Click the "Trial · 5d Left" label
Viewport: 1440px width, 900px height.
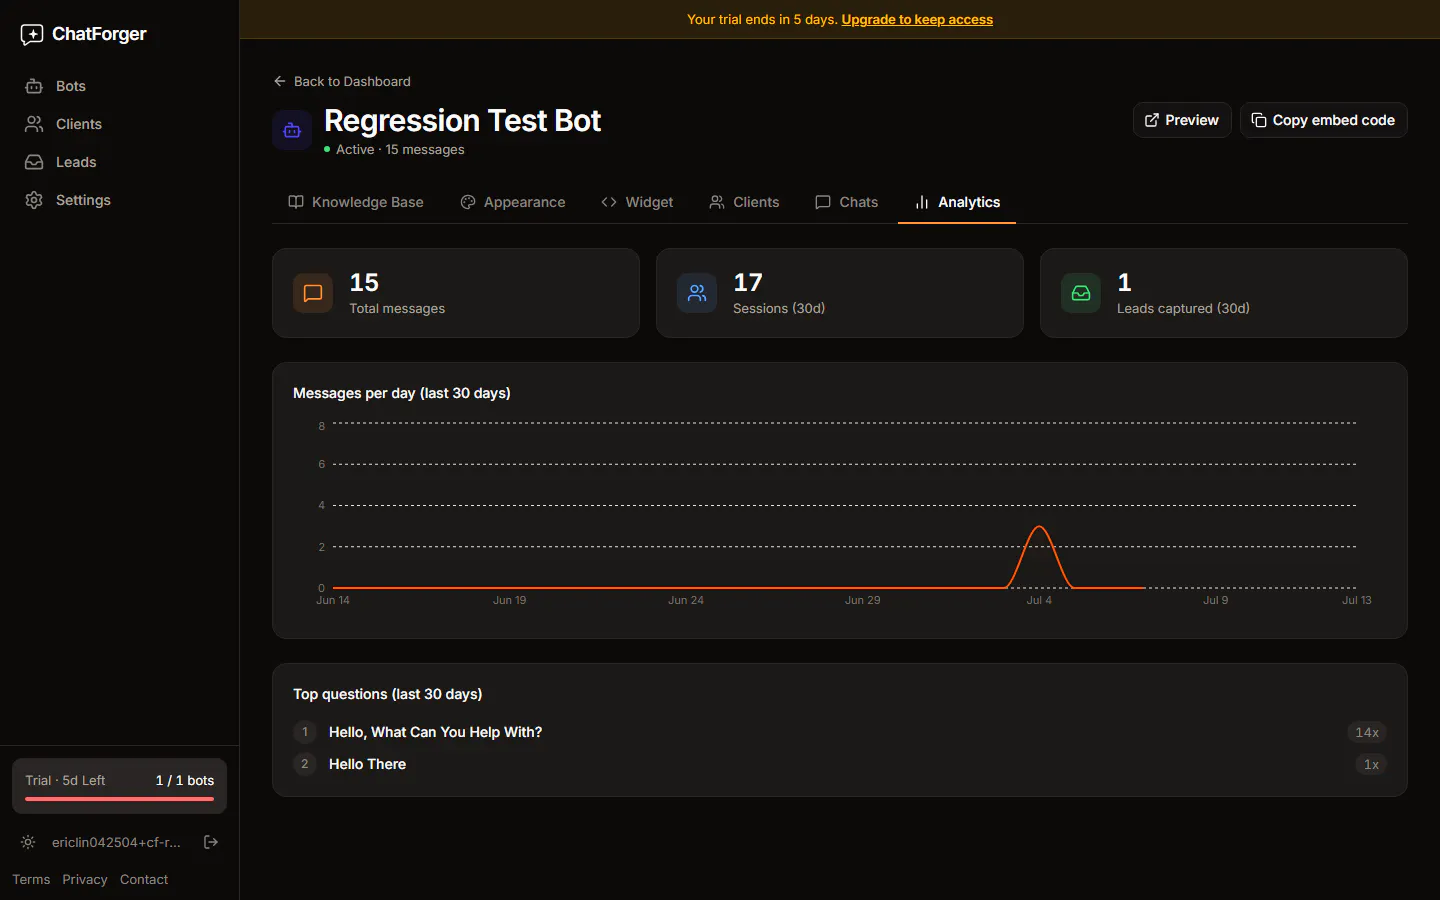pos(65,780)
